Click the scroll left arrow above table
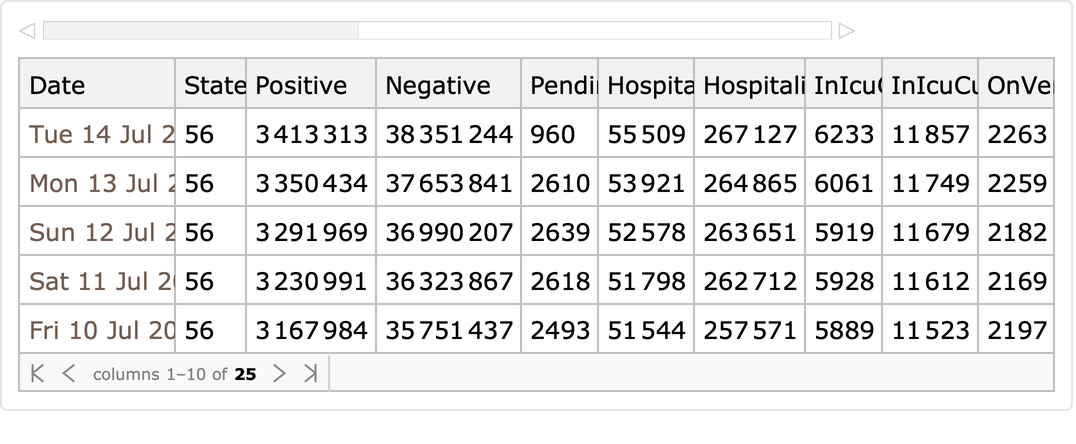This screenshot has height=444, width=1076. (x=27, y=31)
